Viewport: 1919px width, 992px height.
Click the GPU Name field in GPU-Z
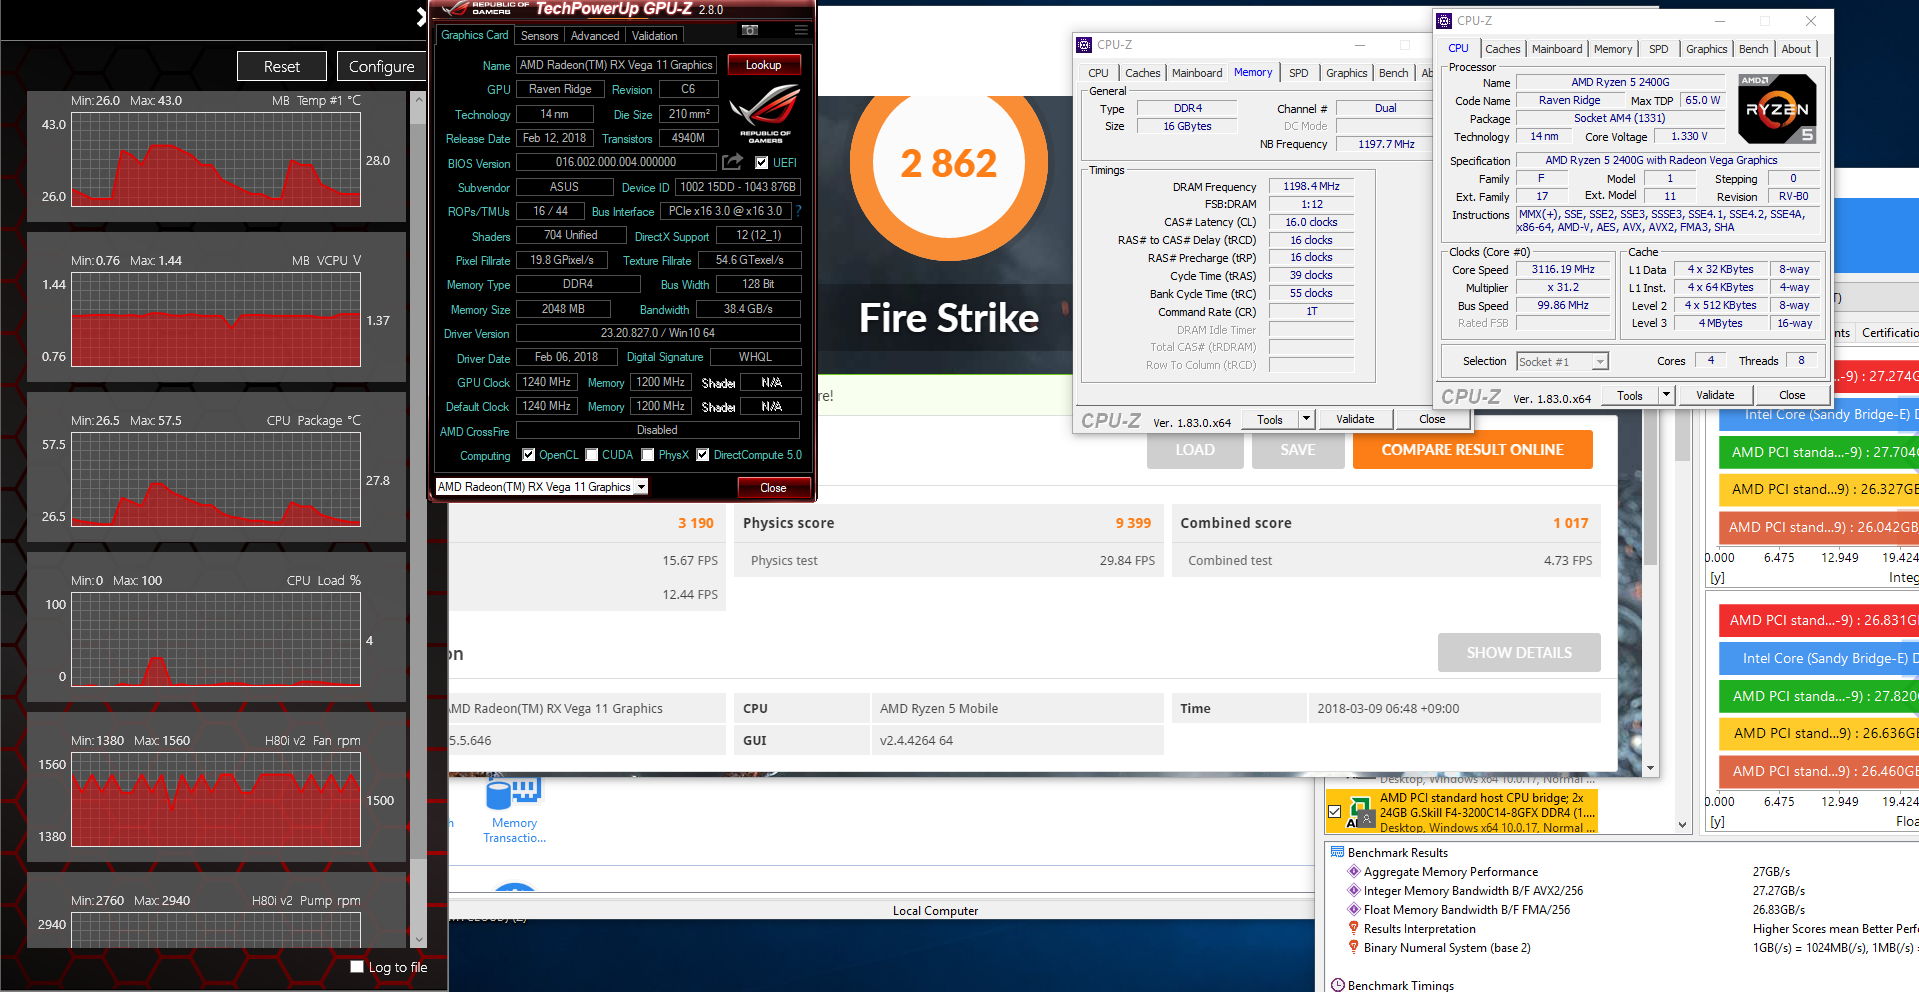[617, 65]
